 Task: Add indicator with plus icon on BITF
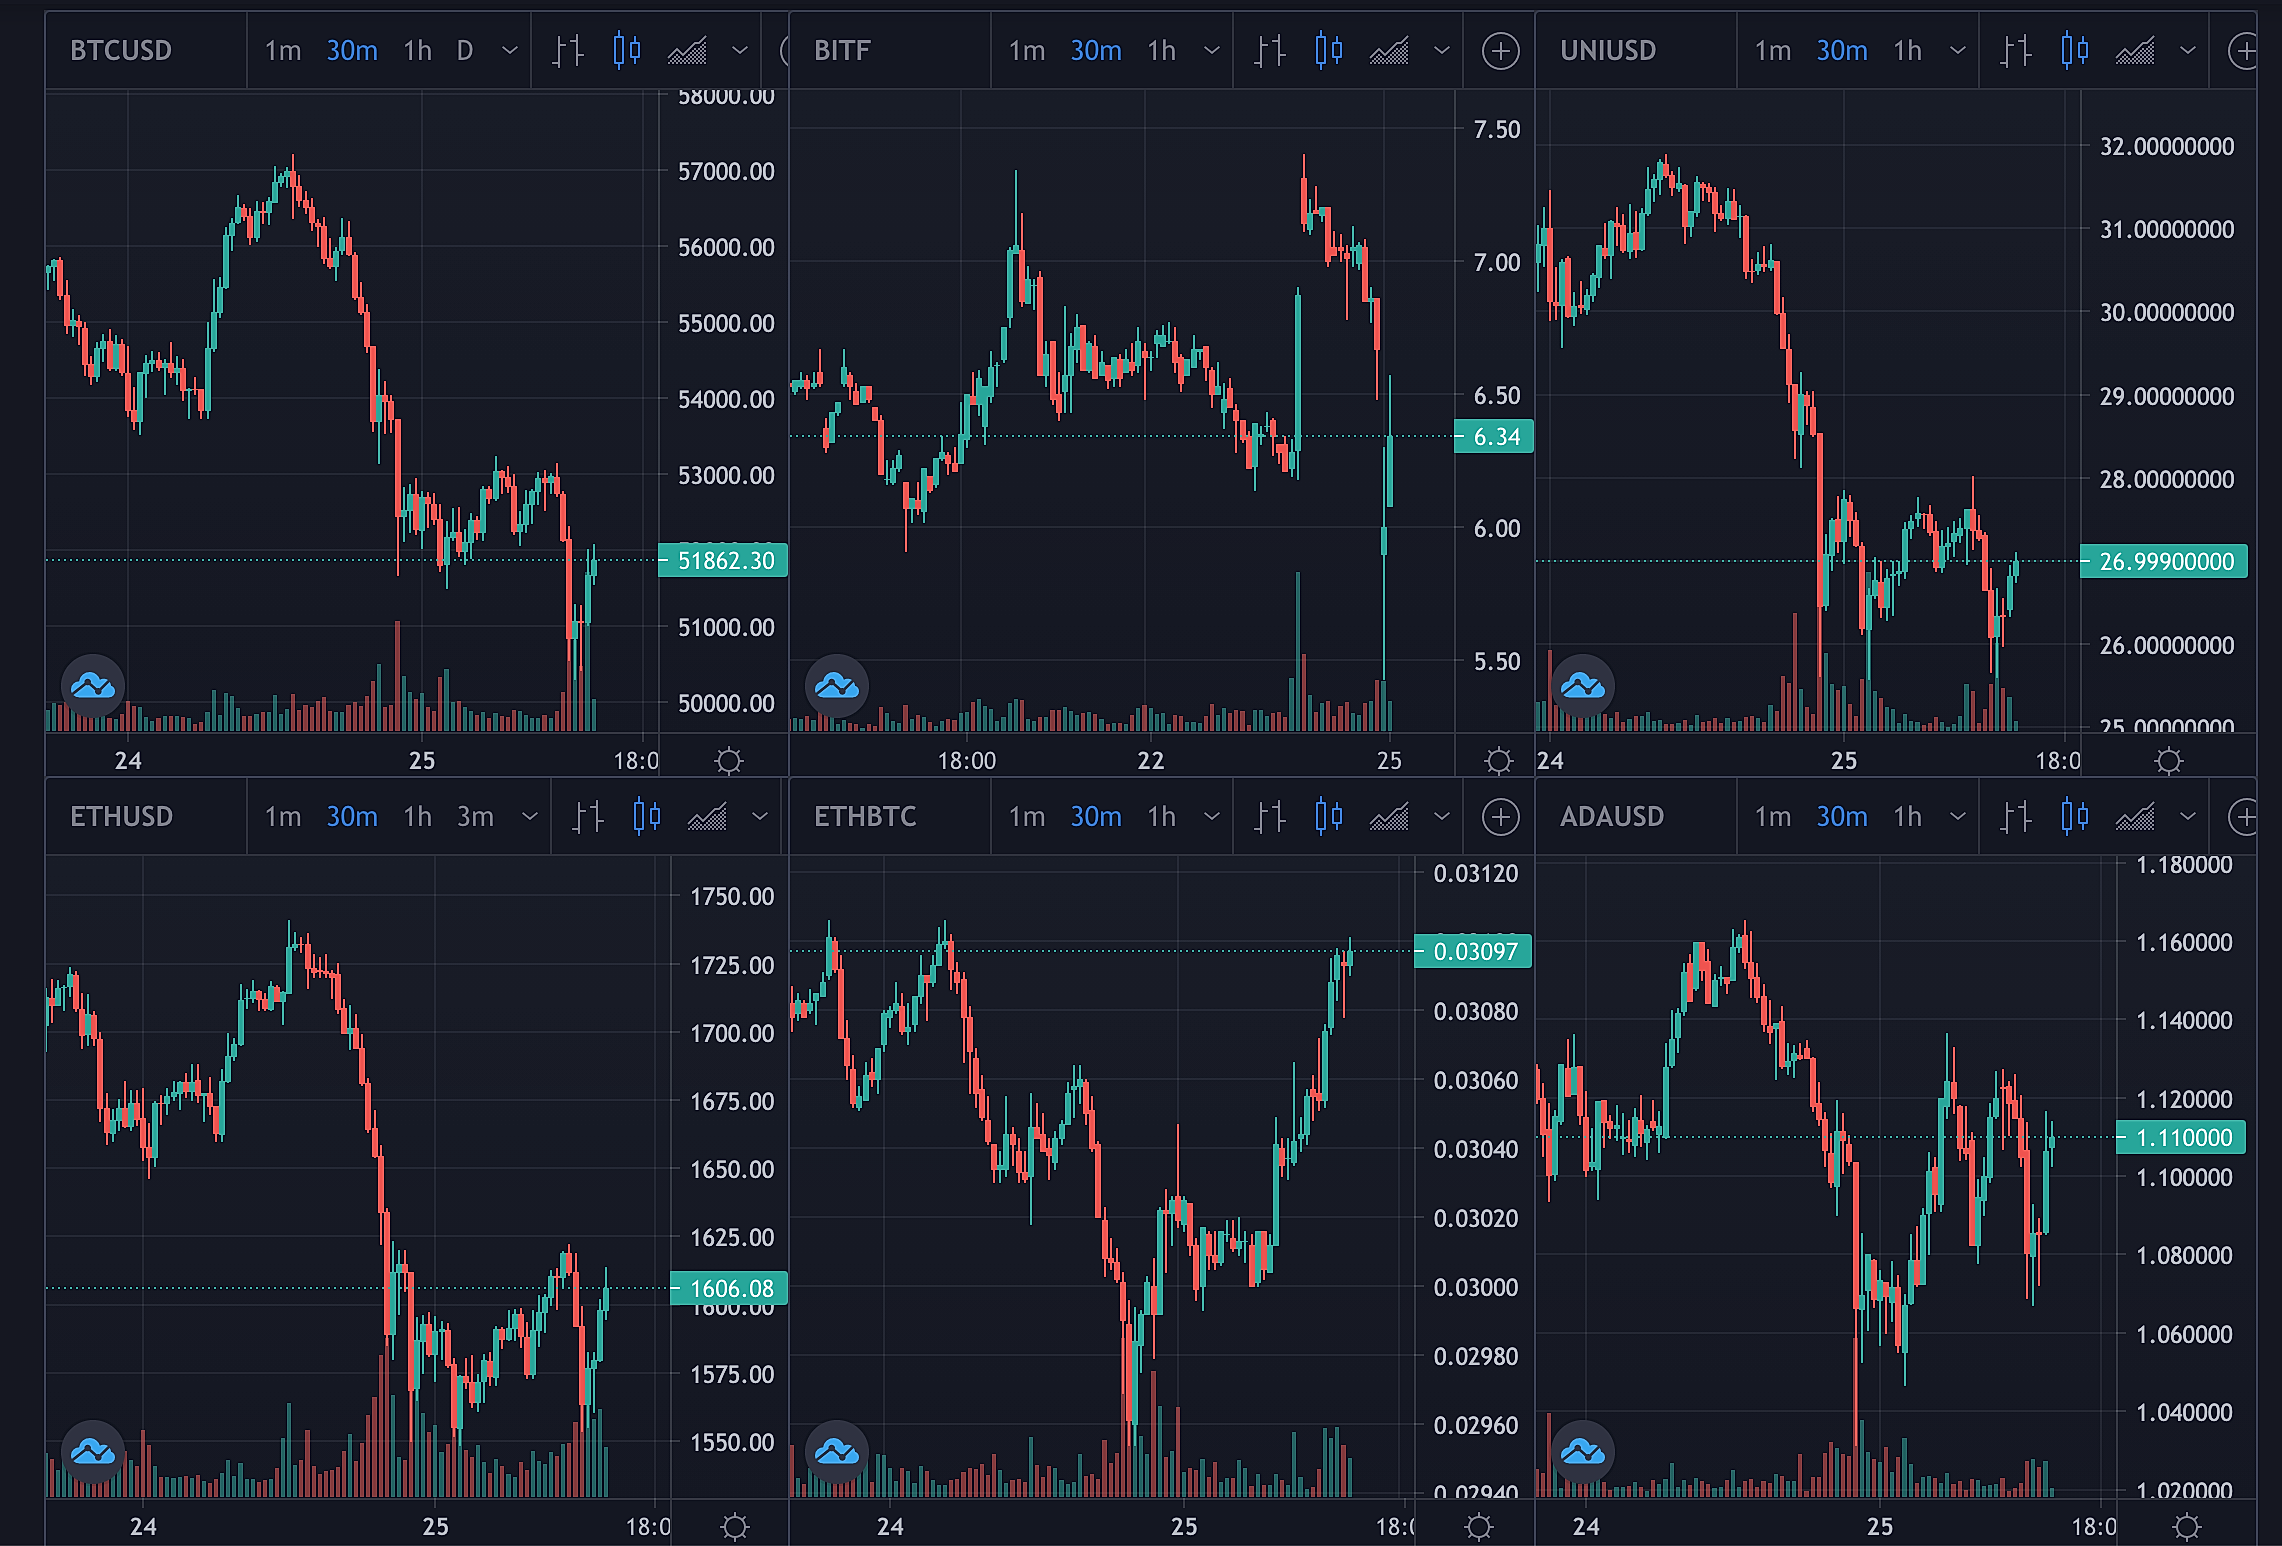pyautogui.click(x=1500, y=50)
